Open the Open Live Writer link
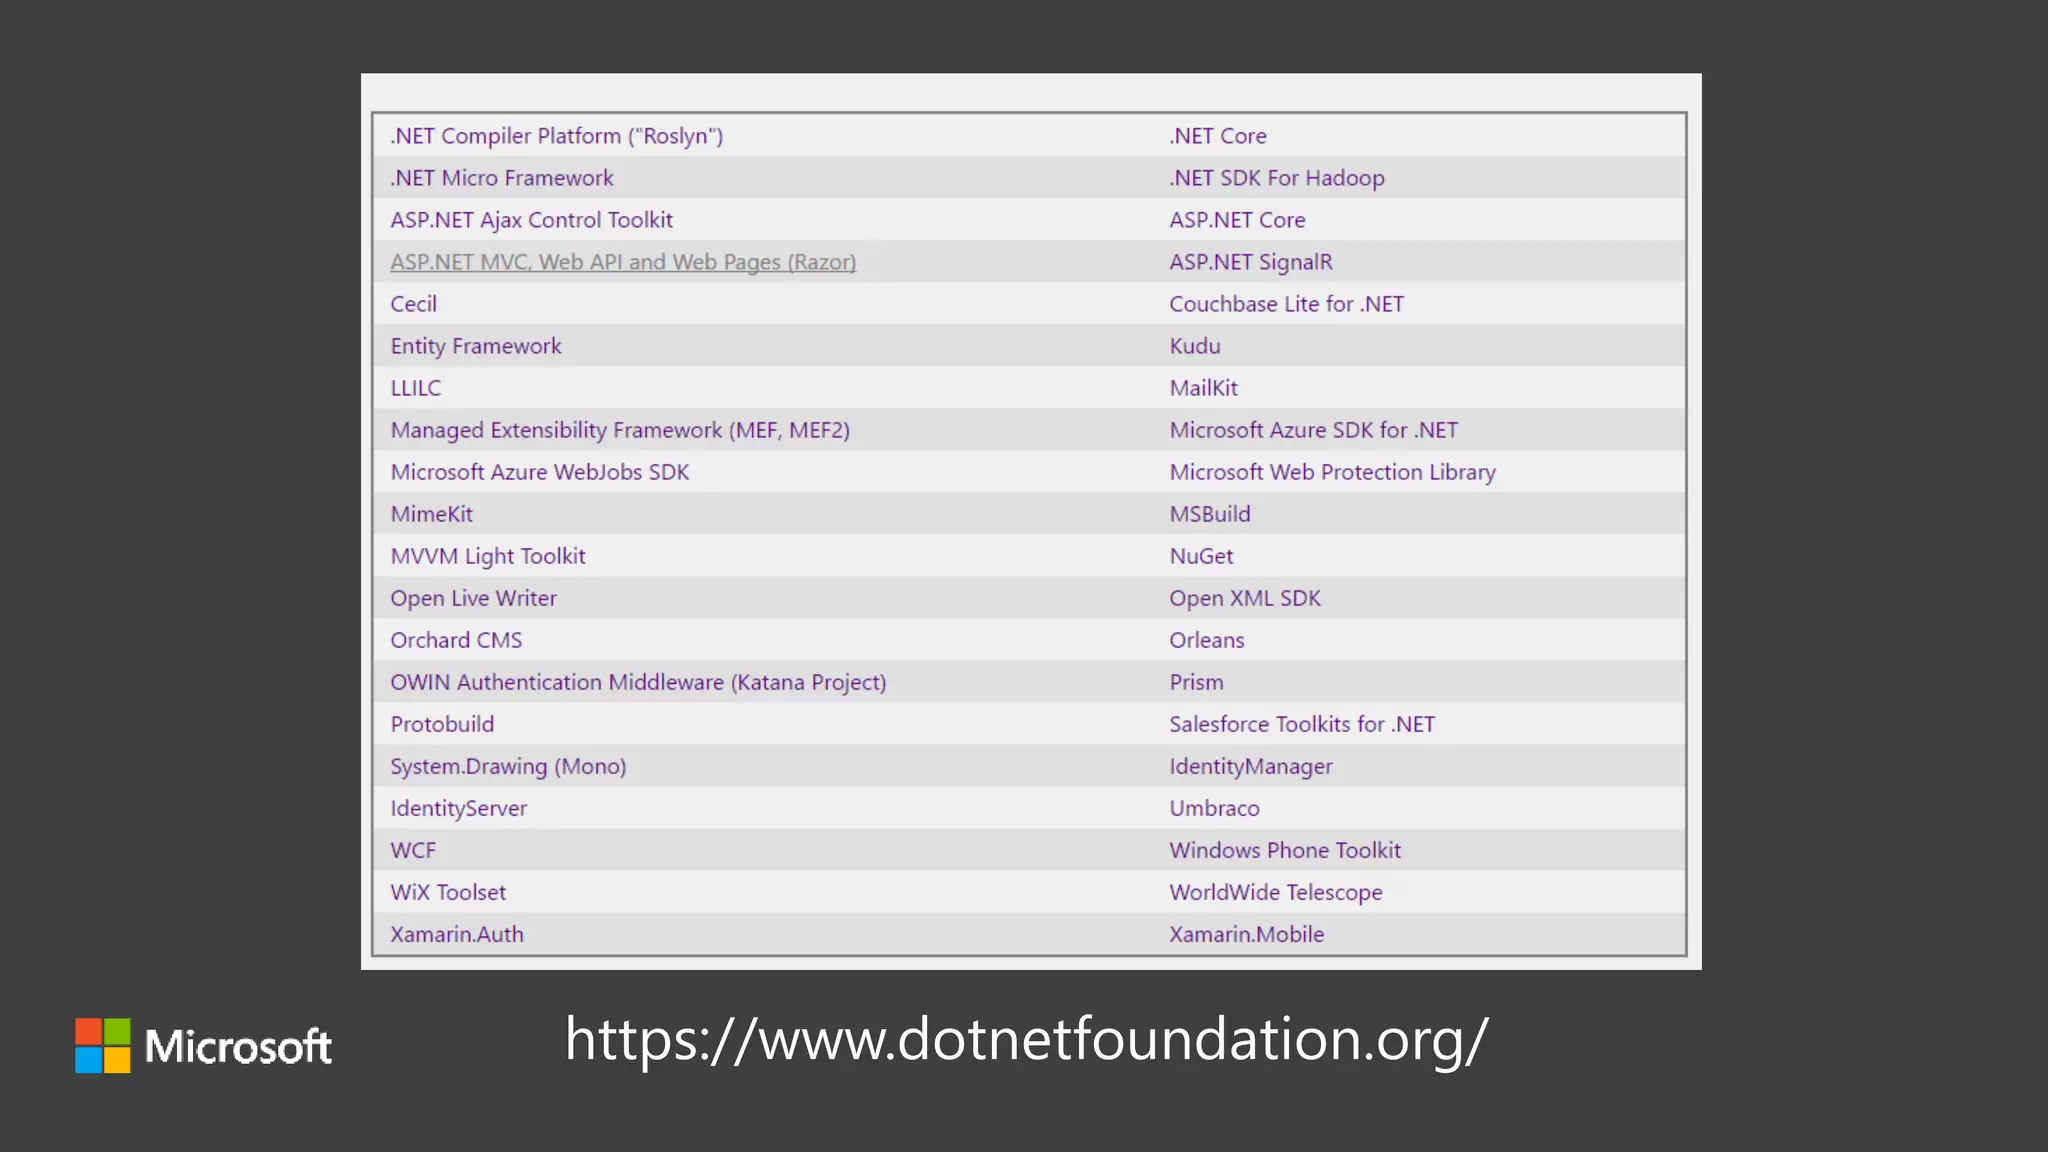 click(x=473, y=598)
